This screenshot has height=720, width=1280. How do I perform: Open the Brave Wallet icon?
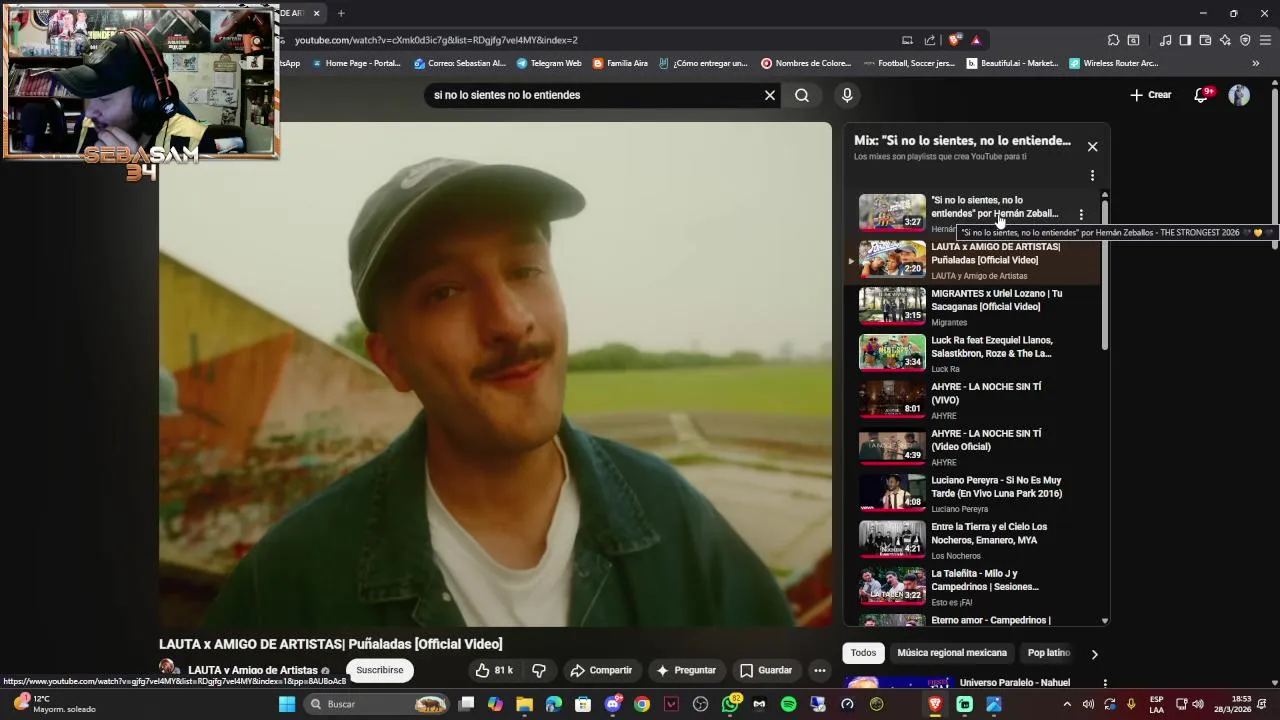point(1205,40)
